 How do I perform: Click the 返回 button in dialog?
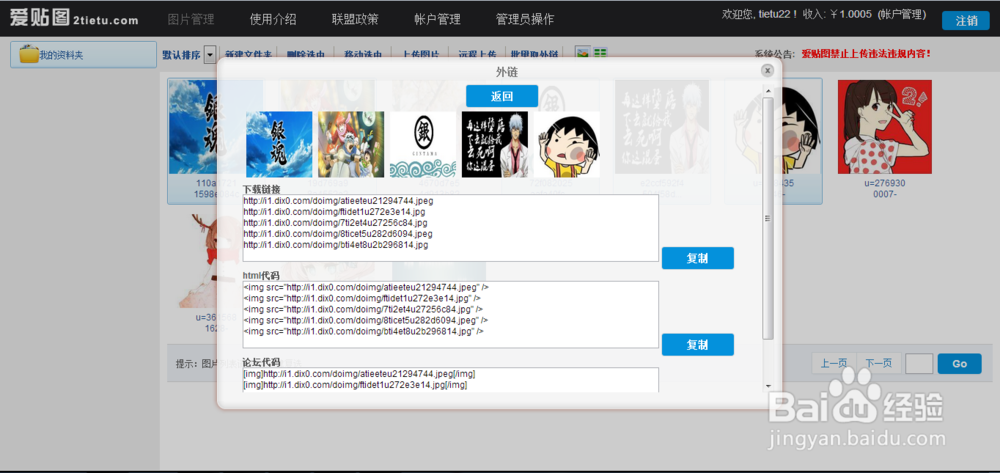[502, 96]
